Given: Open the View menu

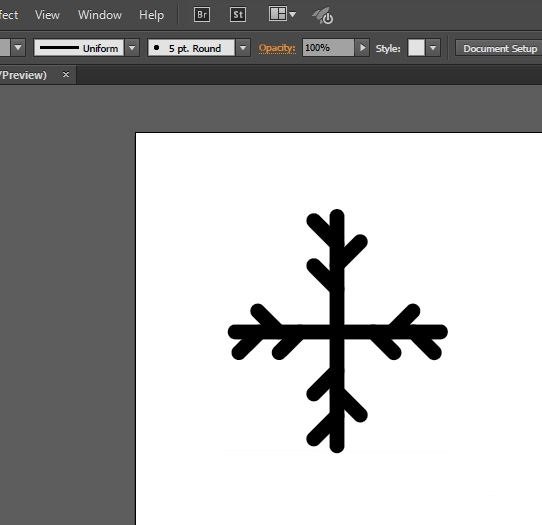Looking at the screenshot, I should pos(47,15).
